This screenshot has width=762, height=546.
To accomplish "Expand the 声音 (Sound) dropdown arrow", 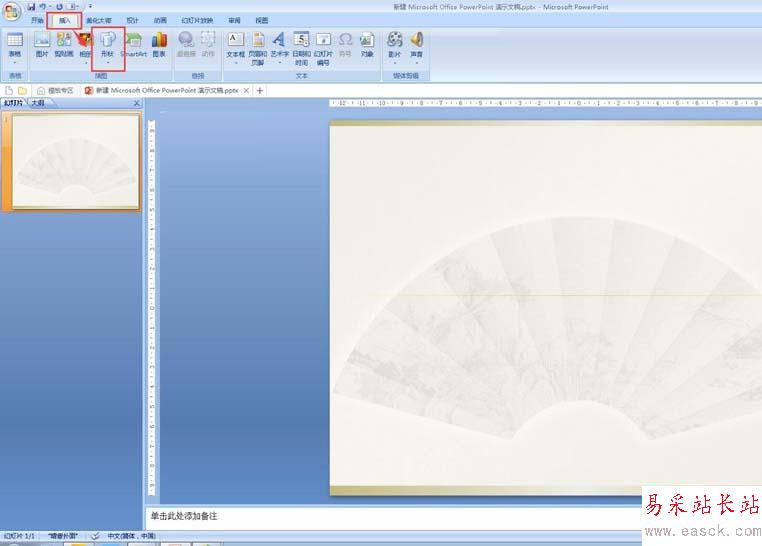I will coord(416,63).
